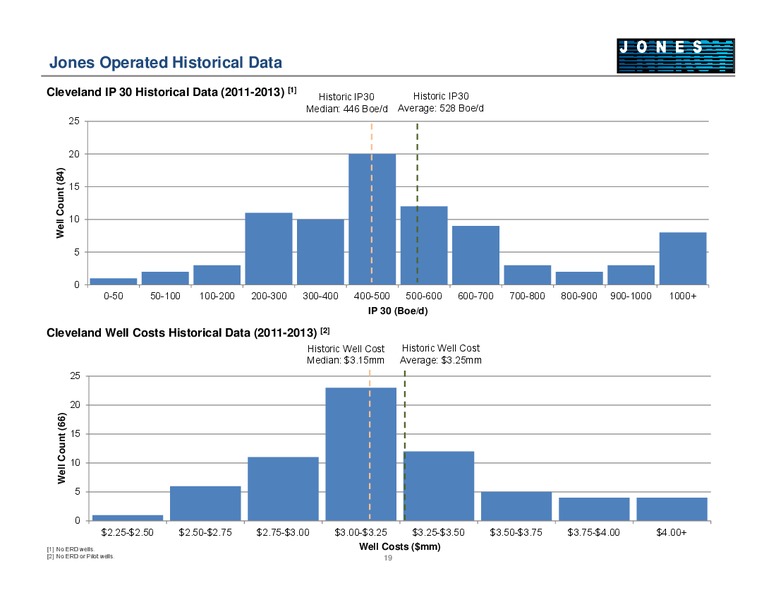Click the '1000+' axis label
The height and width of the screenshot is (600, 776).
point(683,296)
